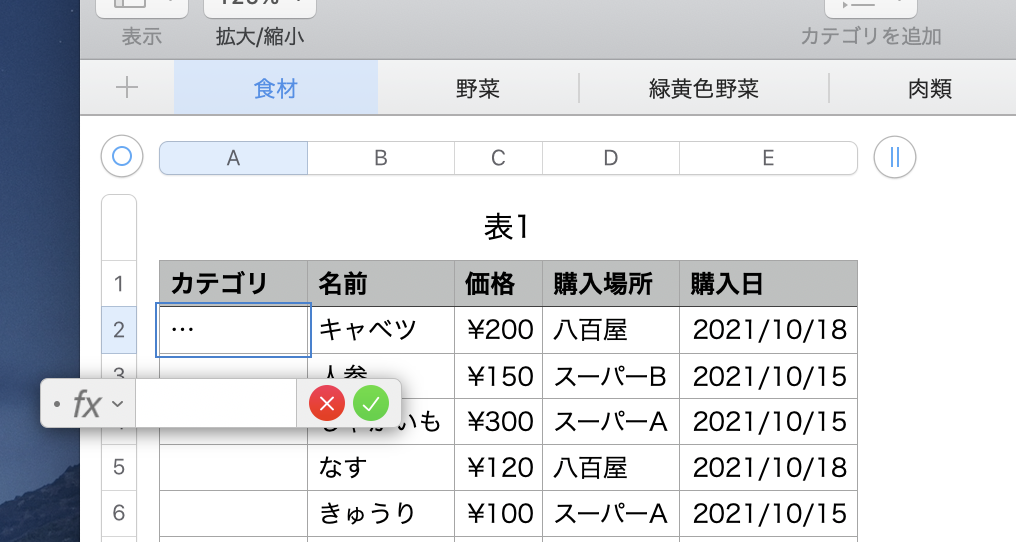Select the row 5 header
The width and height of the screenshot is (1016, 542).
[119, 467]
